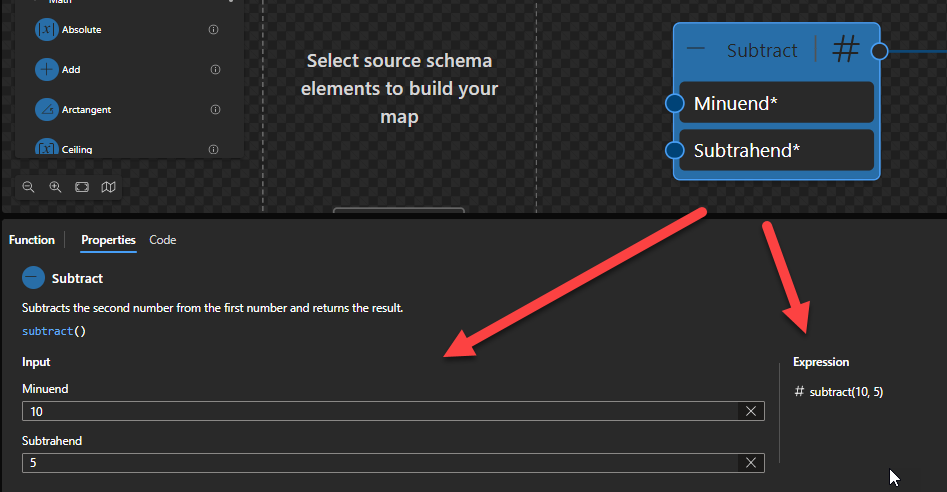Click into the Minuend text field
947x492 pixels.
pos(380,411)
